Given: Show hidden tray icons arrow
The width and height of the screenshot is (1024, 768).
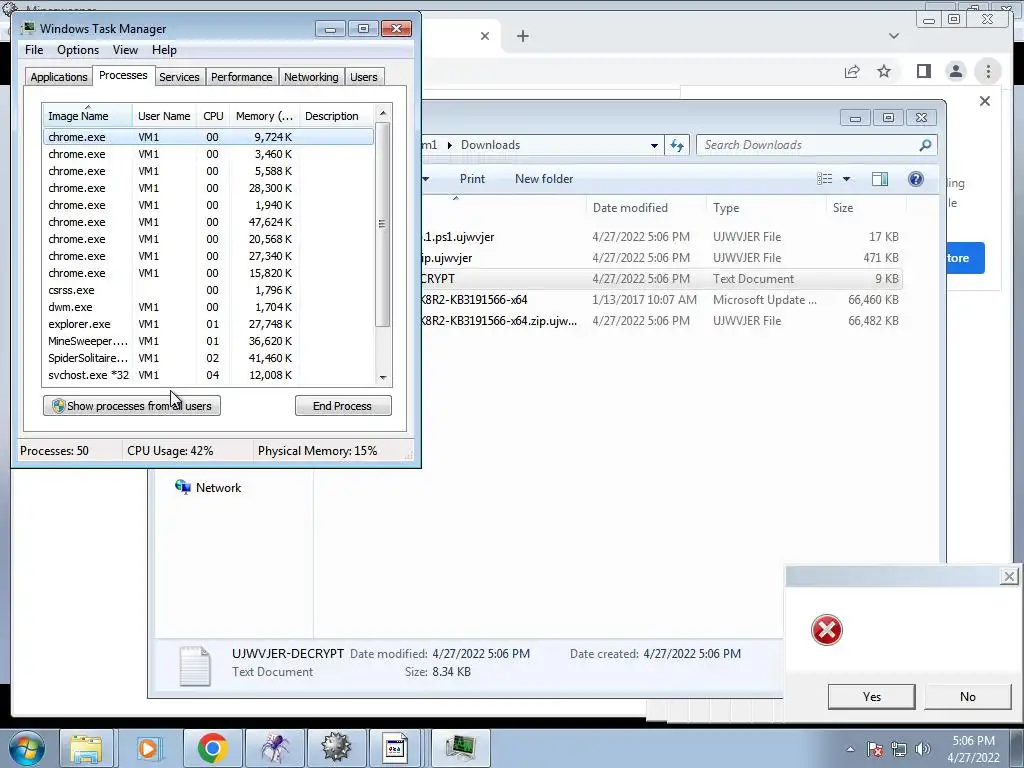Looking at the screenshot, I should [850, 749].
